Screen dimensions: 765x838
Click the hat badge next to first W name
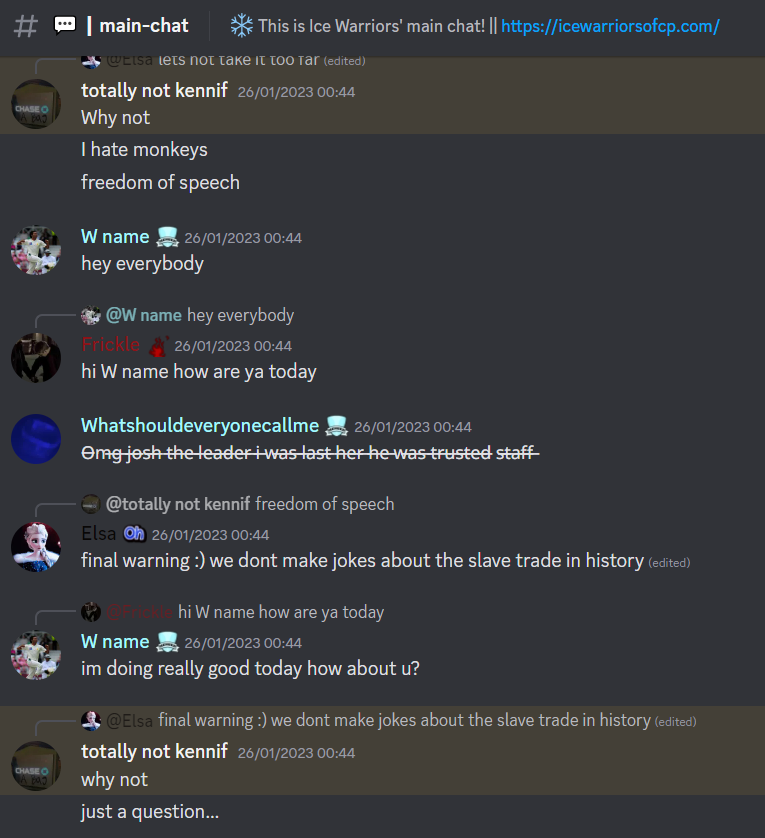(167, 237)
